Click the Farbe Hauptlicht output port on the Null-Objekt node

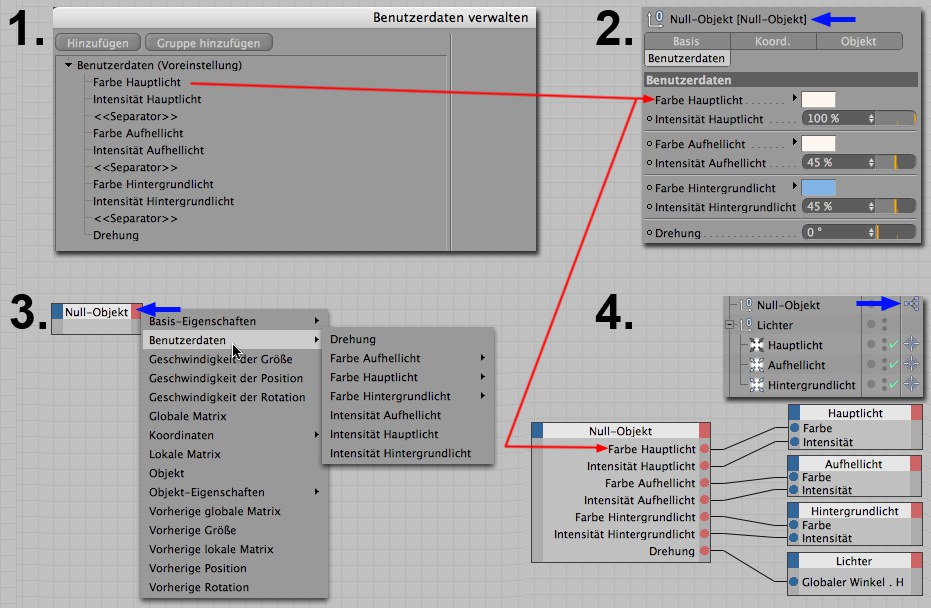704,449
